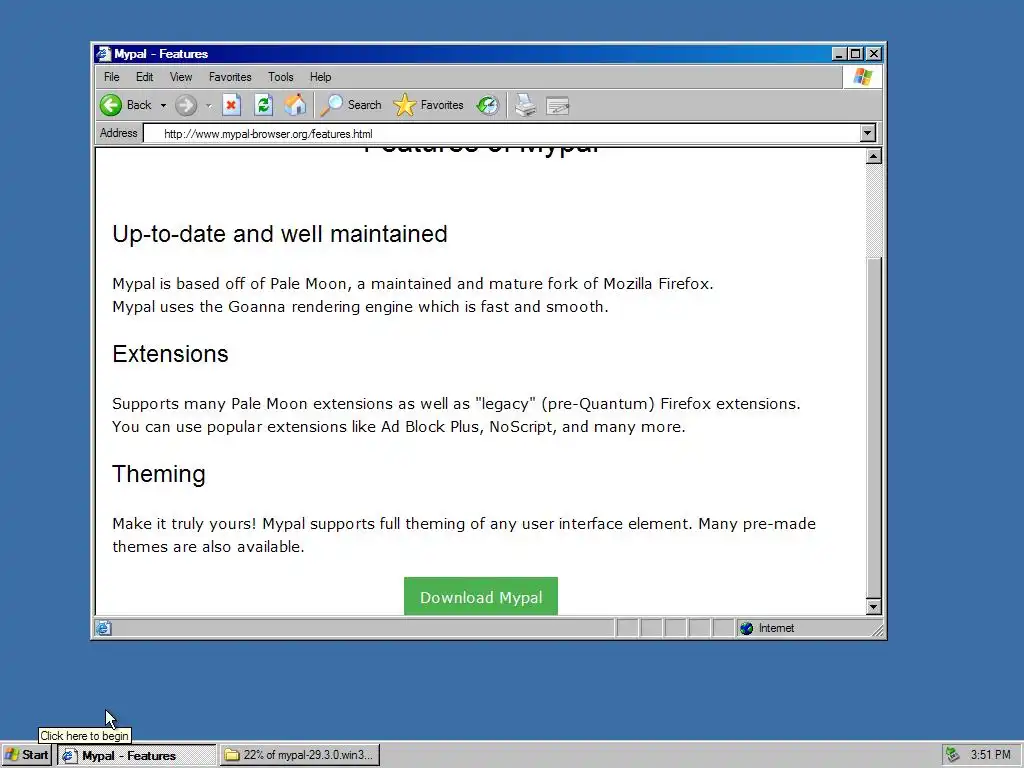Screen dimensions: 1024x768
Task: Click the greyed Forward arrow button
Action: click(x=186, y=105)
